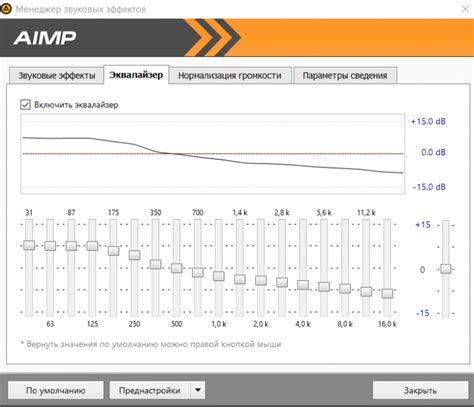Click the 16,0 k frequency label
The height and width of the screenshot is (407, 474).
[387, 324]
